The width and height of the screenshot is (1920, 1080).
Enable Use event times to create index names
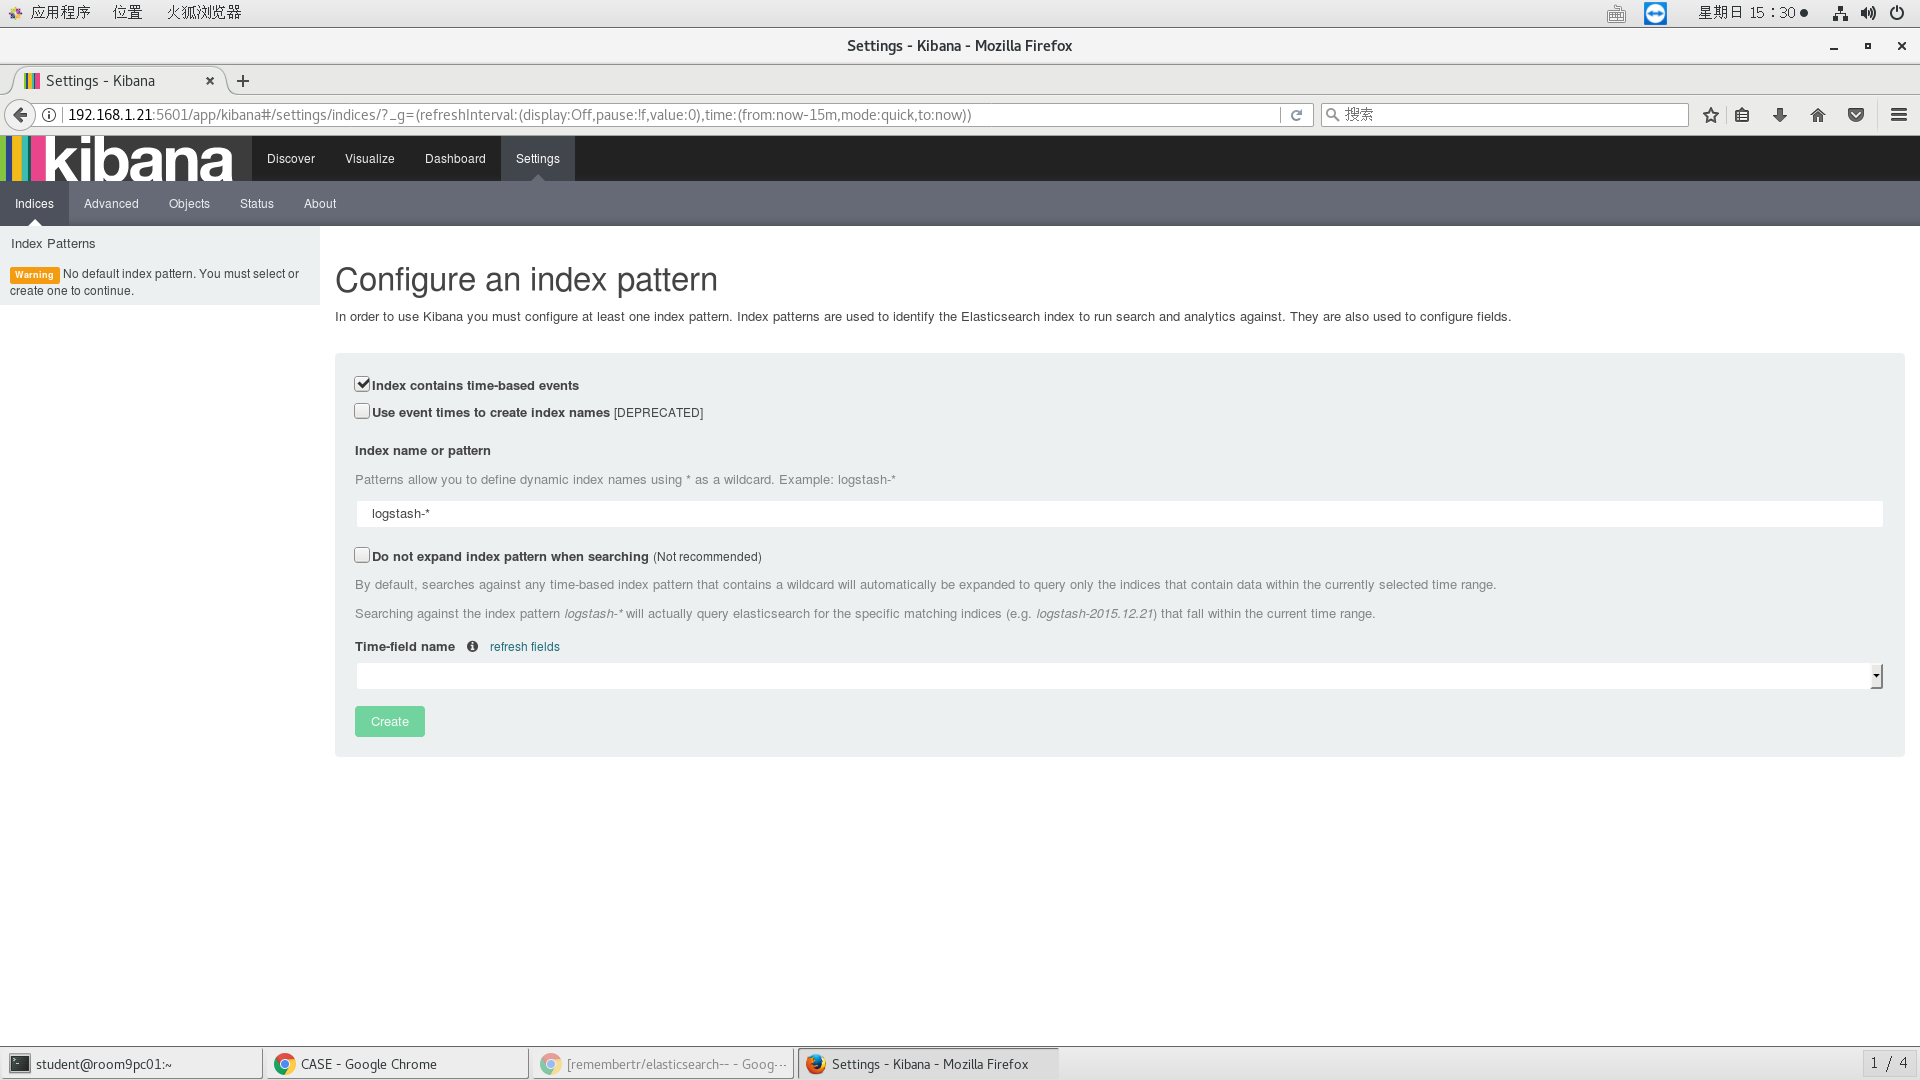coord(362,411)
